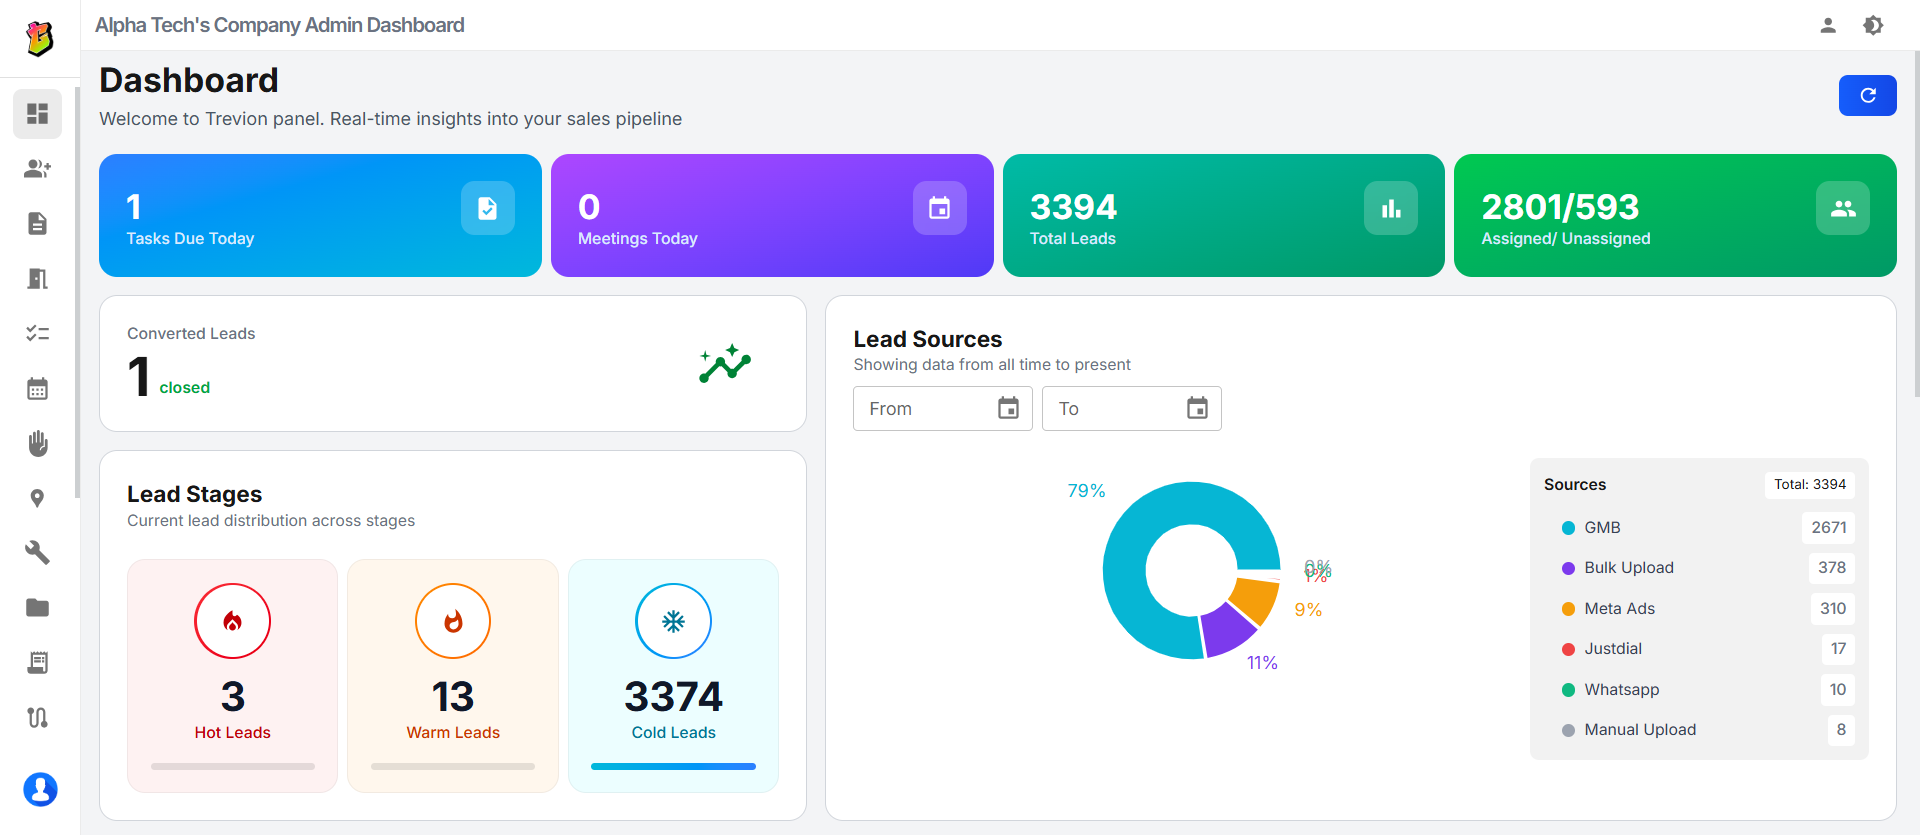Screen dimensions: 1920x835
Task: Click the Whatsapp count 10
Action: [1838, 689]
